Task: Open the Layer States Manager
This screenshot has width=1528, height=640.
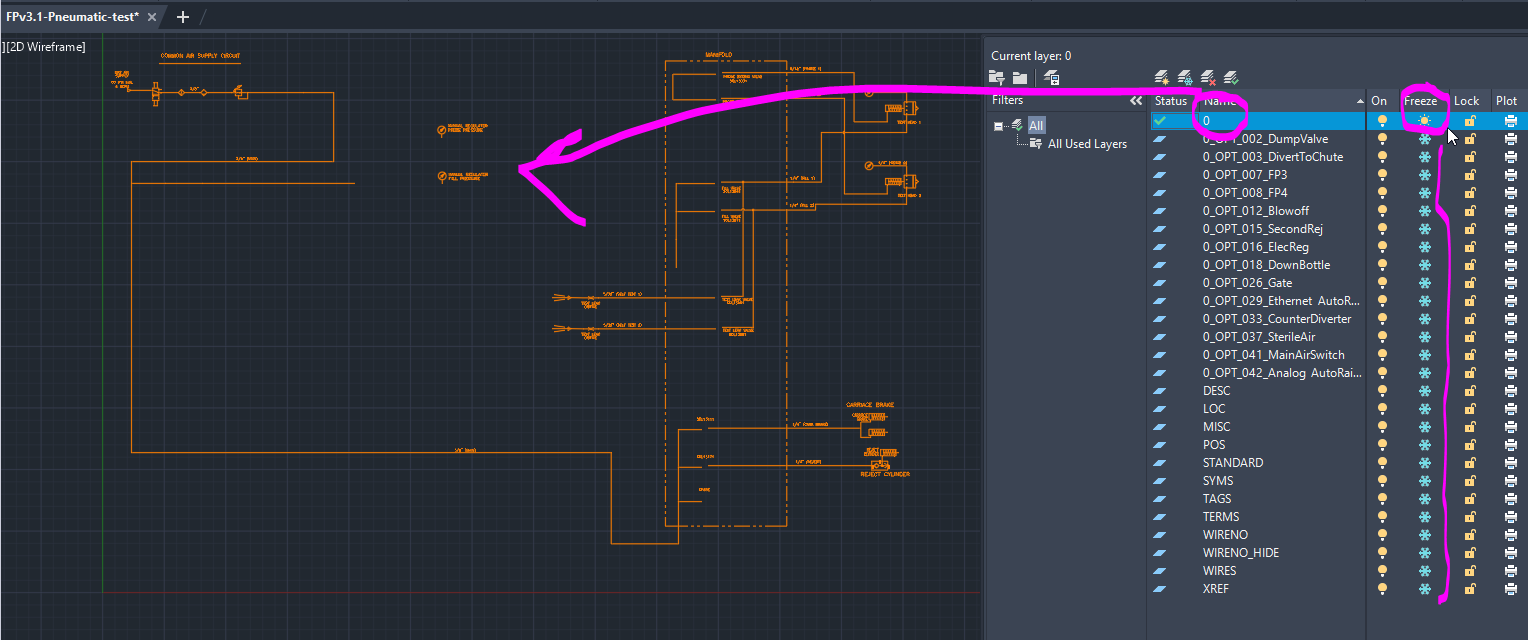Action: [1050, 77]
